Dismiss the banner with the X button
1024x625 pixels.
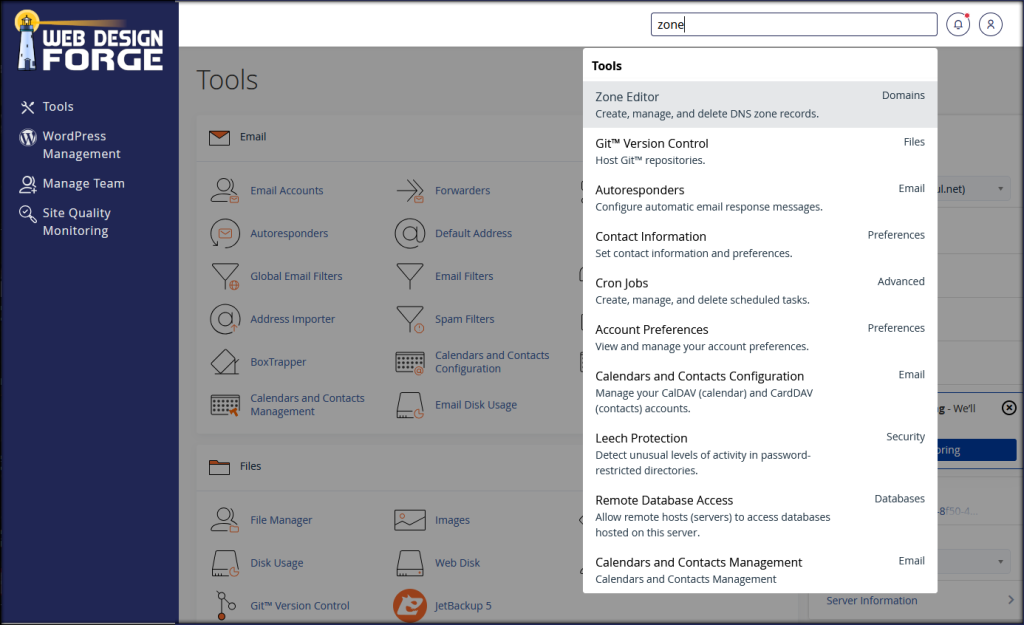click(1008, 408)
